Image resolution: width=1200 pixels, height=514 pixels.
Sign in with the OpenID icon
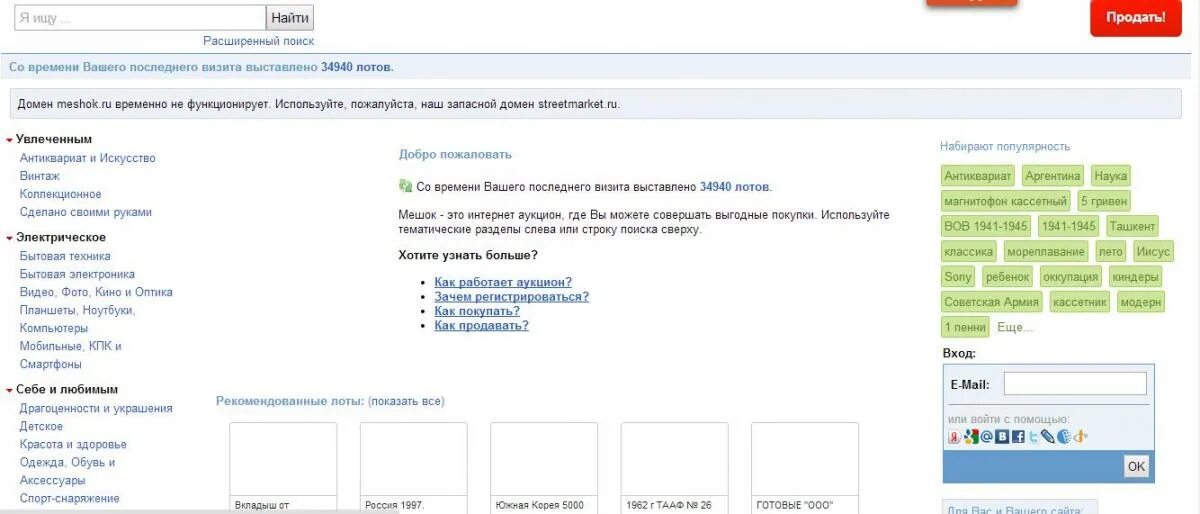coord(1080,437)
